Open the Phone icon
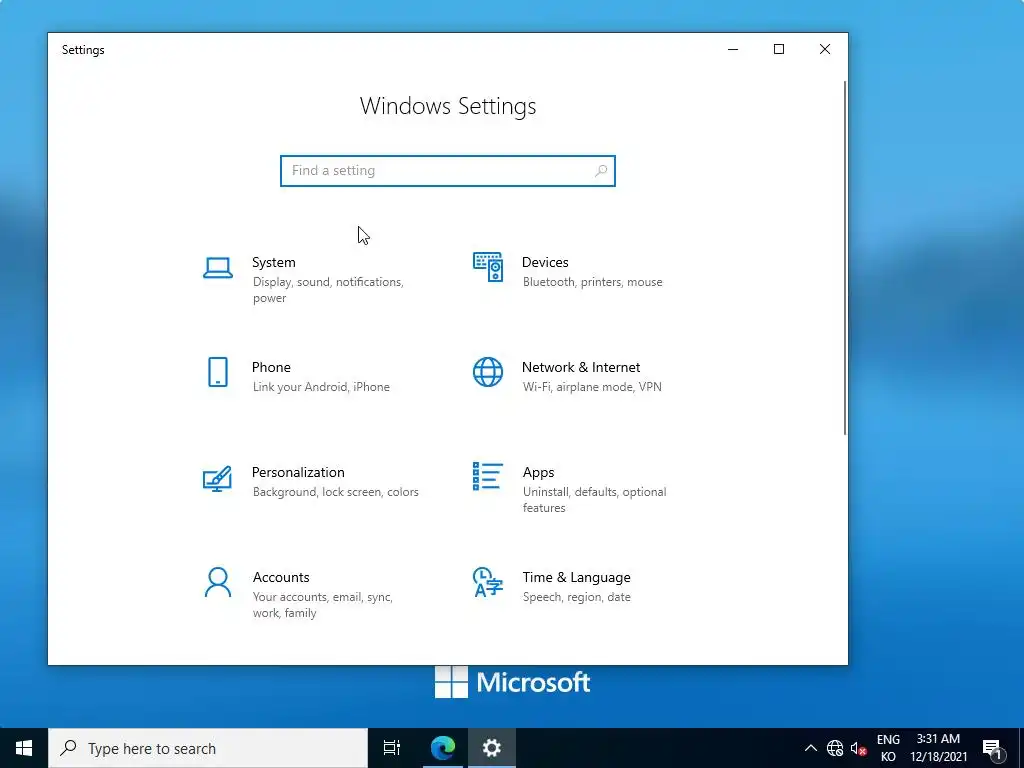 [217, 372]
